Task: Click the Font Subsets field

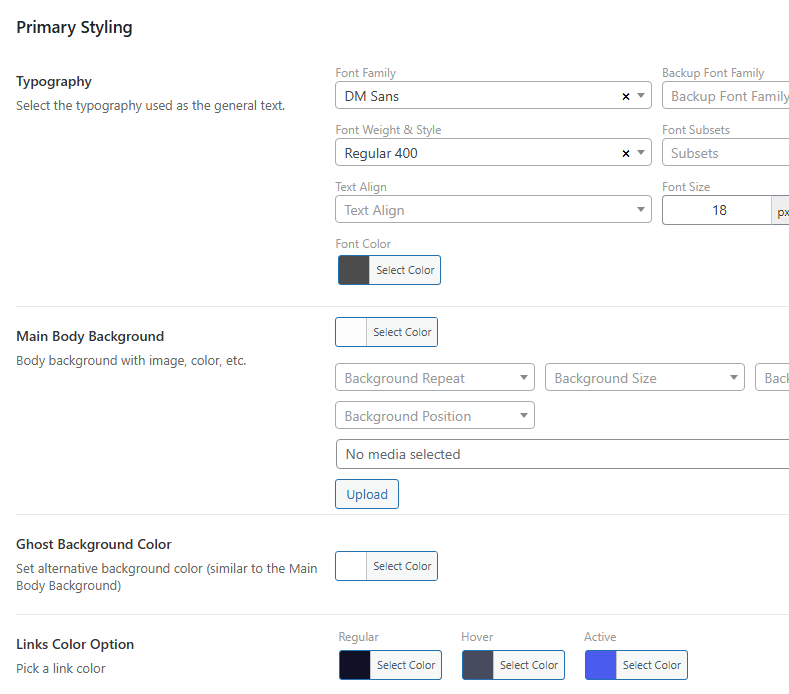Action: pyautogui.click(x=727, y=154)
